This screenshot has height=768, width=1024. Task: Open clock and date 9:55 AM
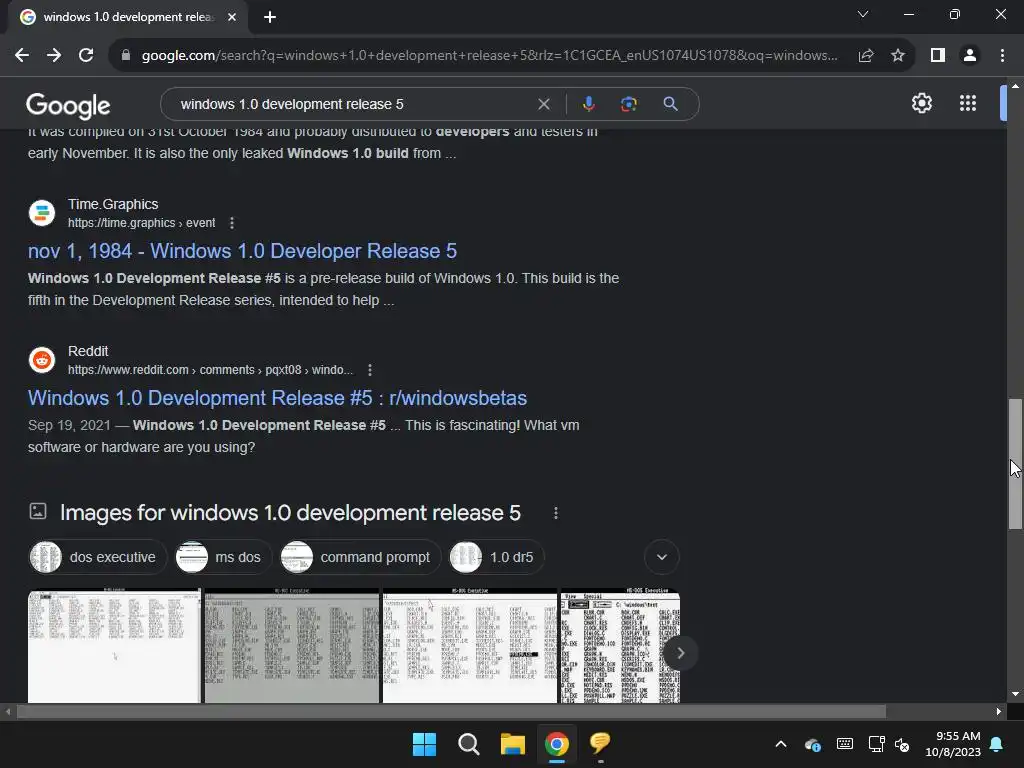pyautogui.click(x=953, y=744)
